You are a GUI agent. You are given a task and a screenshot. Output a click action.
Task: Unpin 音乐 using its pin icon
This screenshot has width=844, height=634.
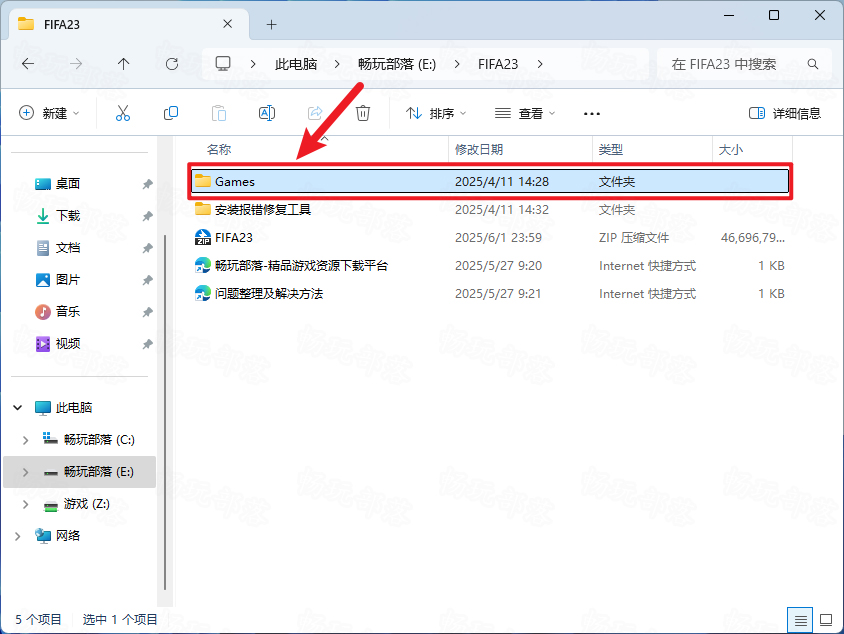[147, 312]
